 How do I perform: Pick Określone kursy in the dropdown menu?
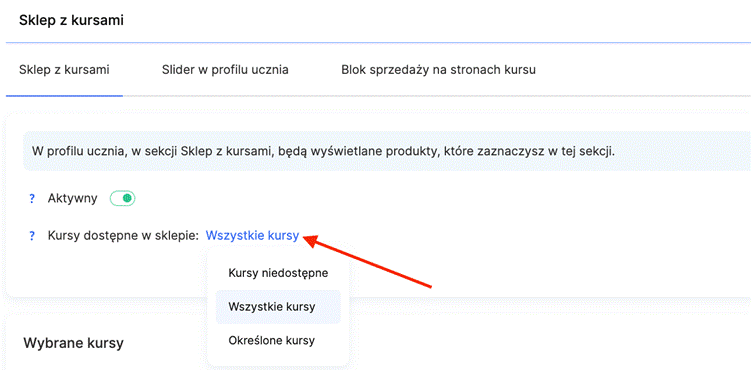(278, 341)
